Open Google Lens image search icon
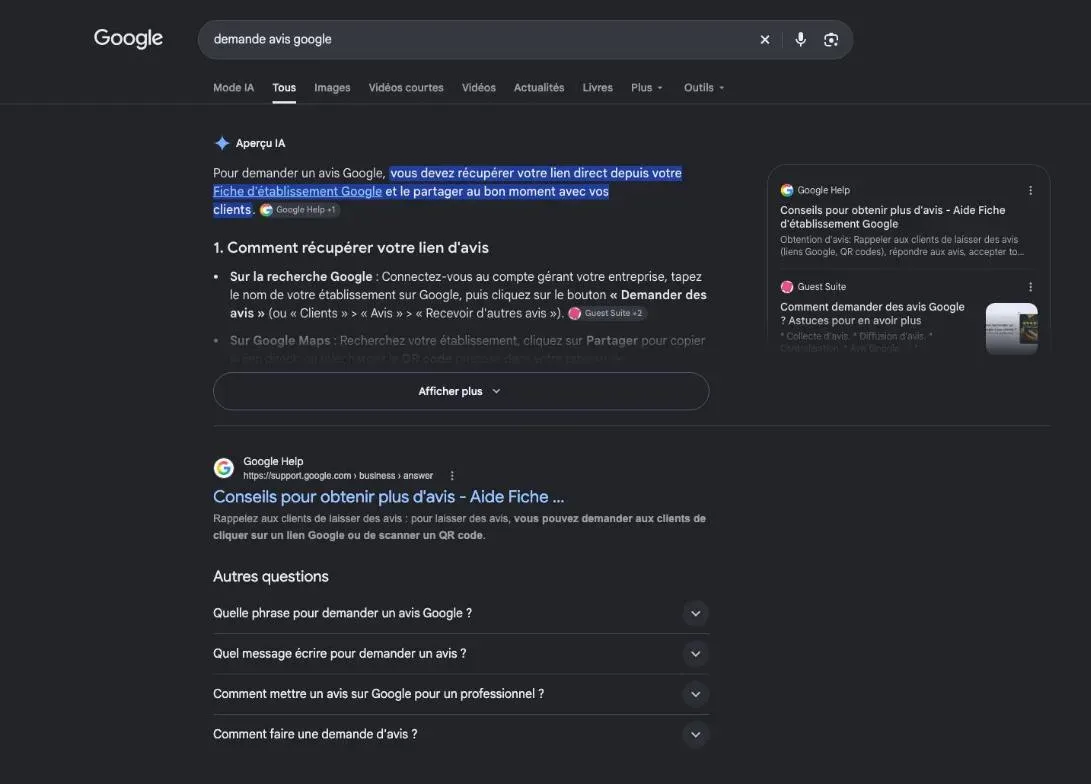1091x784 pixels. coord(831,40)
